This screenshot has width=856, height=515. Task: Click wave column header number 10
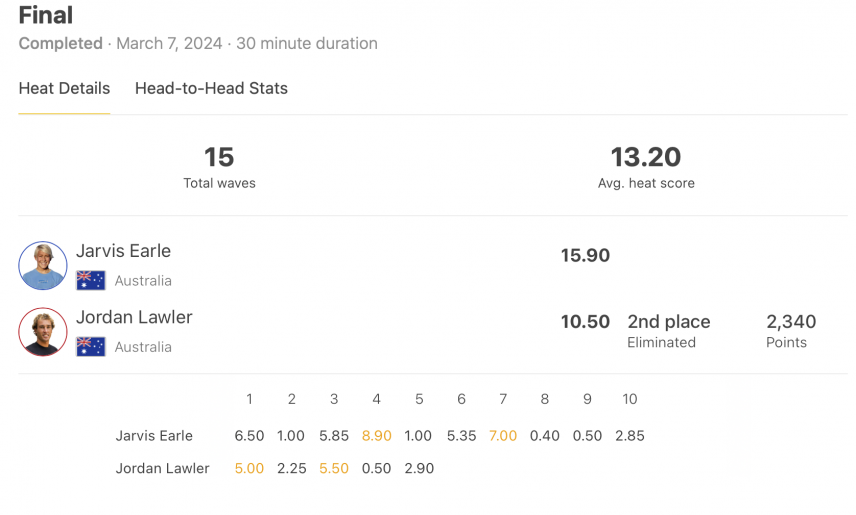pos(629,399)
